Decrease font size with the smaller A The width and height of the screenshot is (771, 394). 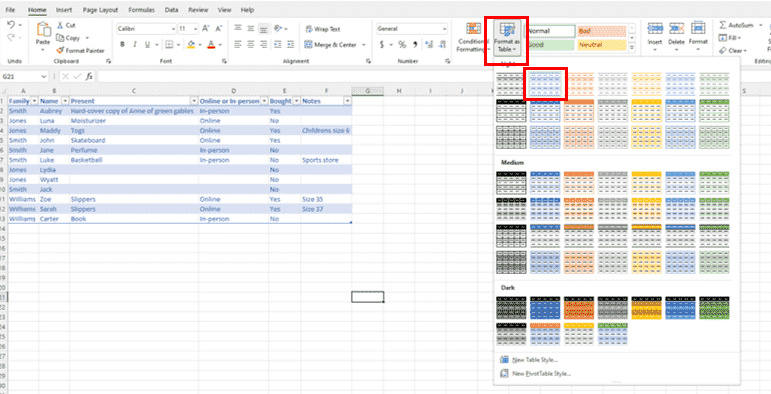219,29
